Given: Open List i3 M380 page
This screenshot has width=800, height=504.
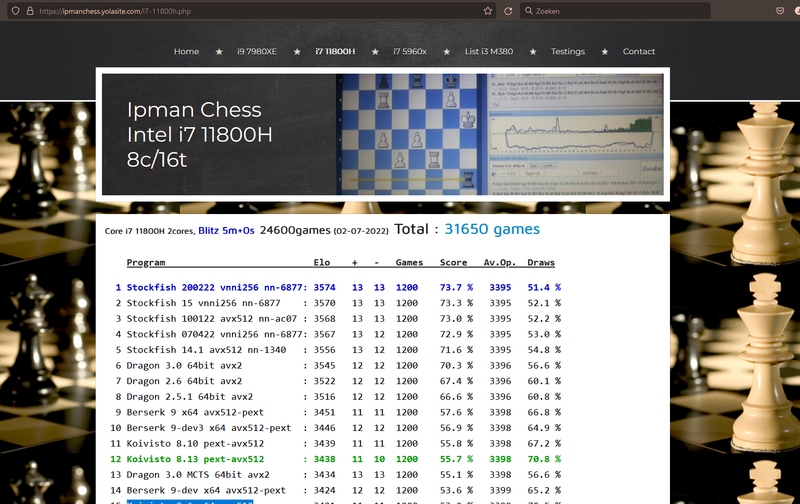Looking at the screenshot, I should tap(489, 52).
